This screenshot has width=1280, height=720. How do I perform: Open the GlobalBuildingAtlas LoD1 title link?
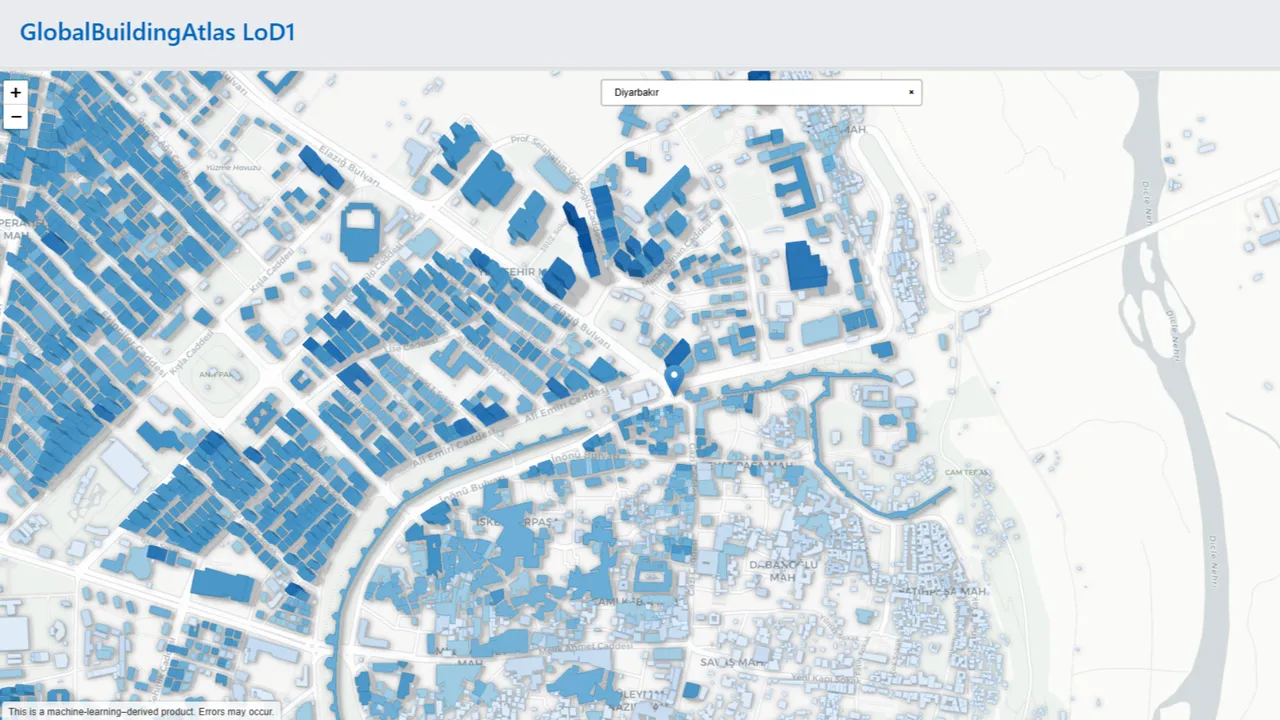click(x=157, y=32)
